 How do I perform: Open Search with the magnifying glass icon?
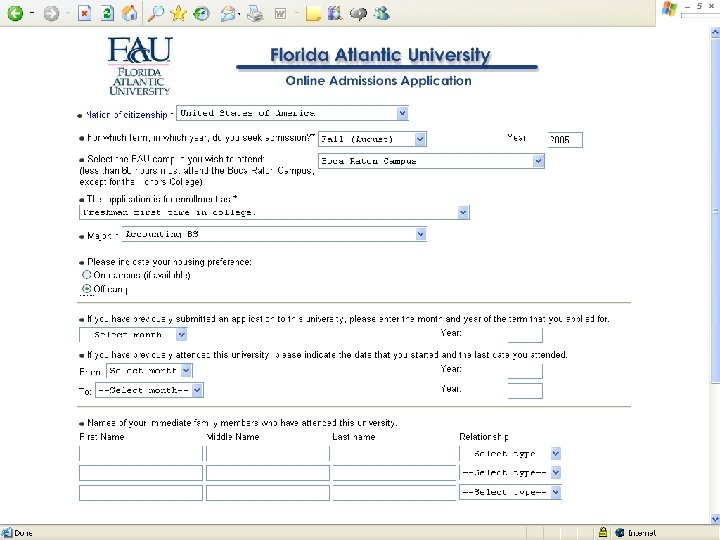point(156,13)
